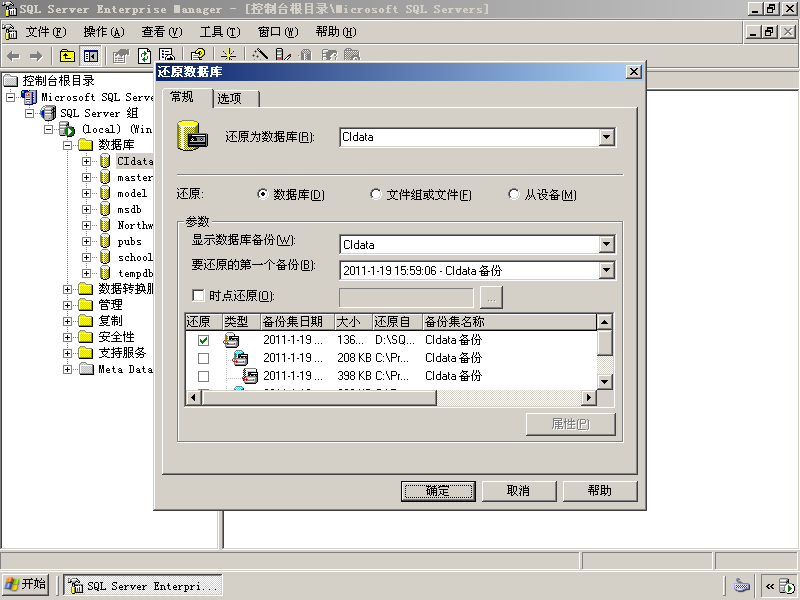Screen dimensions: 800x600
Task: Click the tempdb database cylinder icon
Action: tap(105, 273)
